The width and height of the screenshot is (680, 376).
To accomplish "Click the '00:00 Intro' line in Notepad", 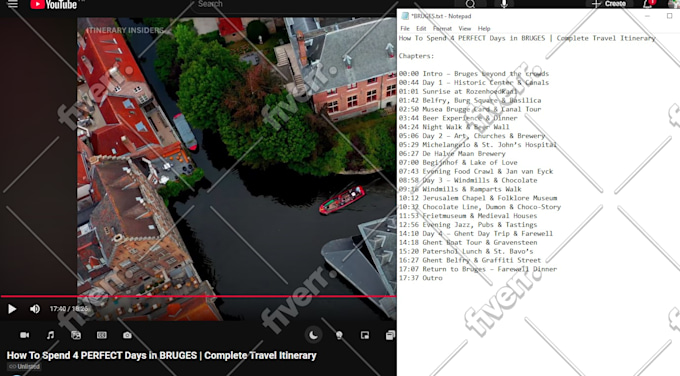I will [x=474, y=74].
